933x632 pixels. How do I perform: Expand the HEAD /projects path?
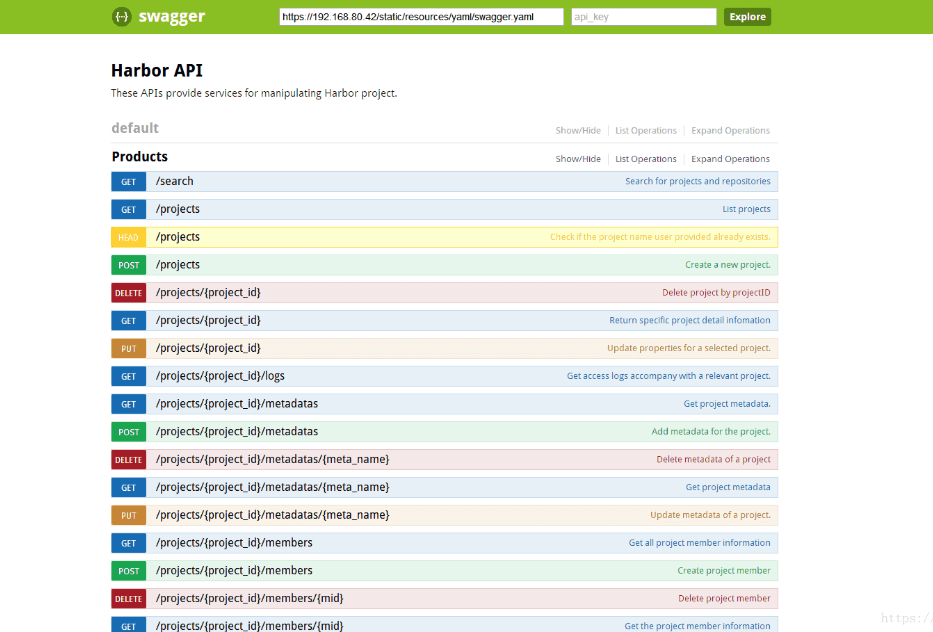coord(178,237)
